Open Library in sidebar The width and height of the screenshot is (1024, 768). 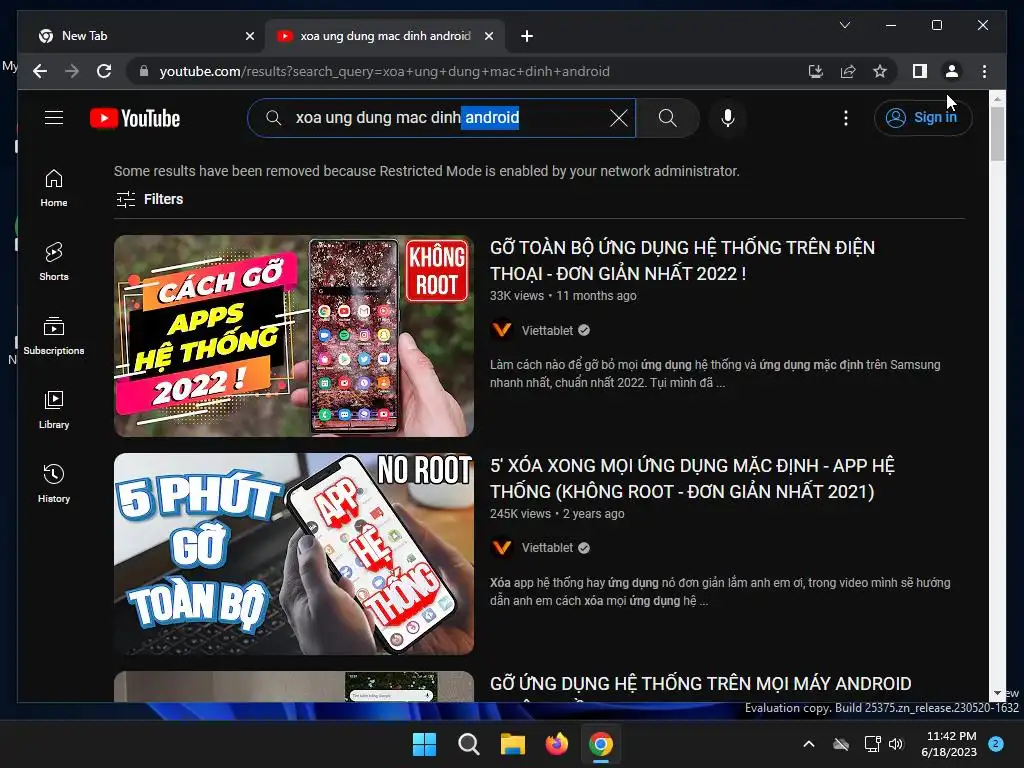(54, 409)
